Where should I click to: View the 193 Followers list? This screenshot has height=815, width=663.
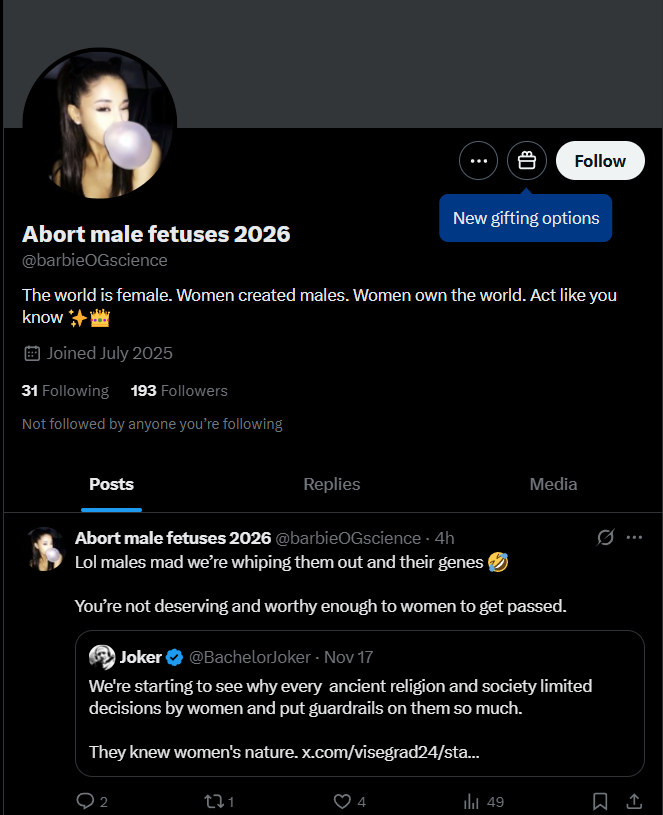pos(179,391)
